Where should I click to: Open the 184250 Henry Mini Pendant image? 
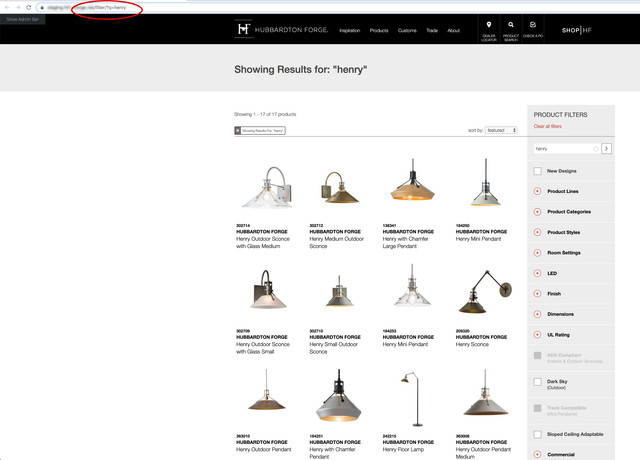pyautogui.click(x=485, y=182)
